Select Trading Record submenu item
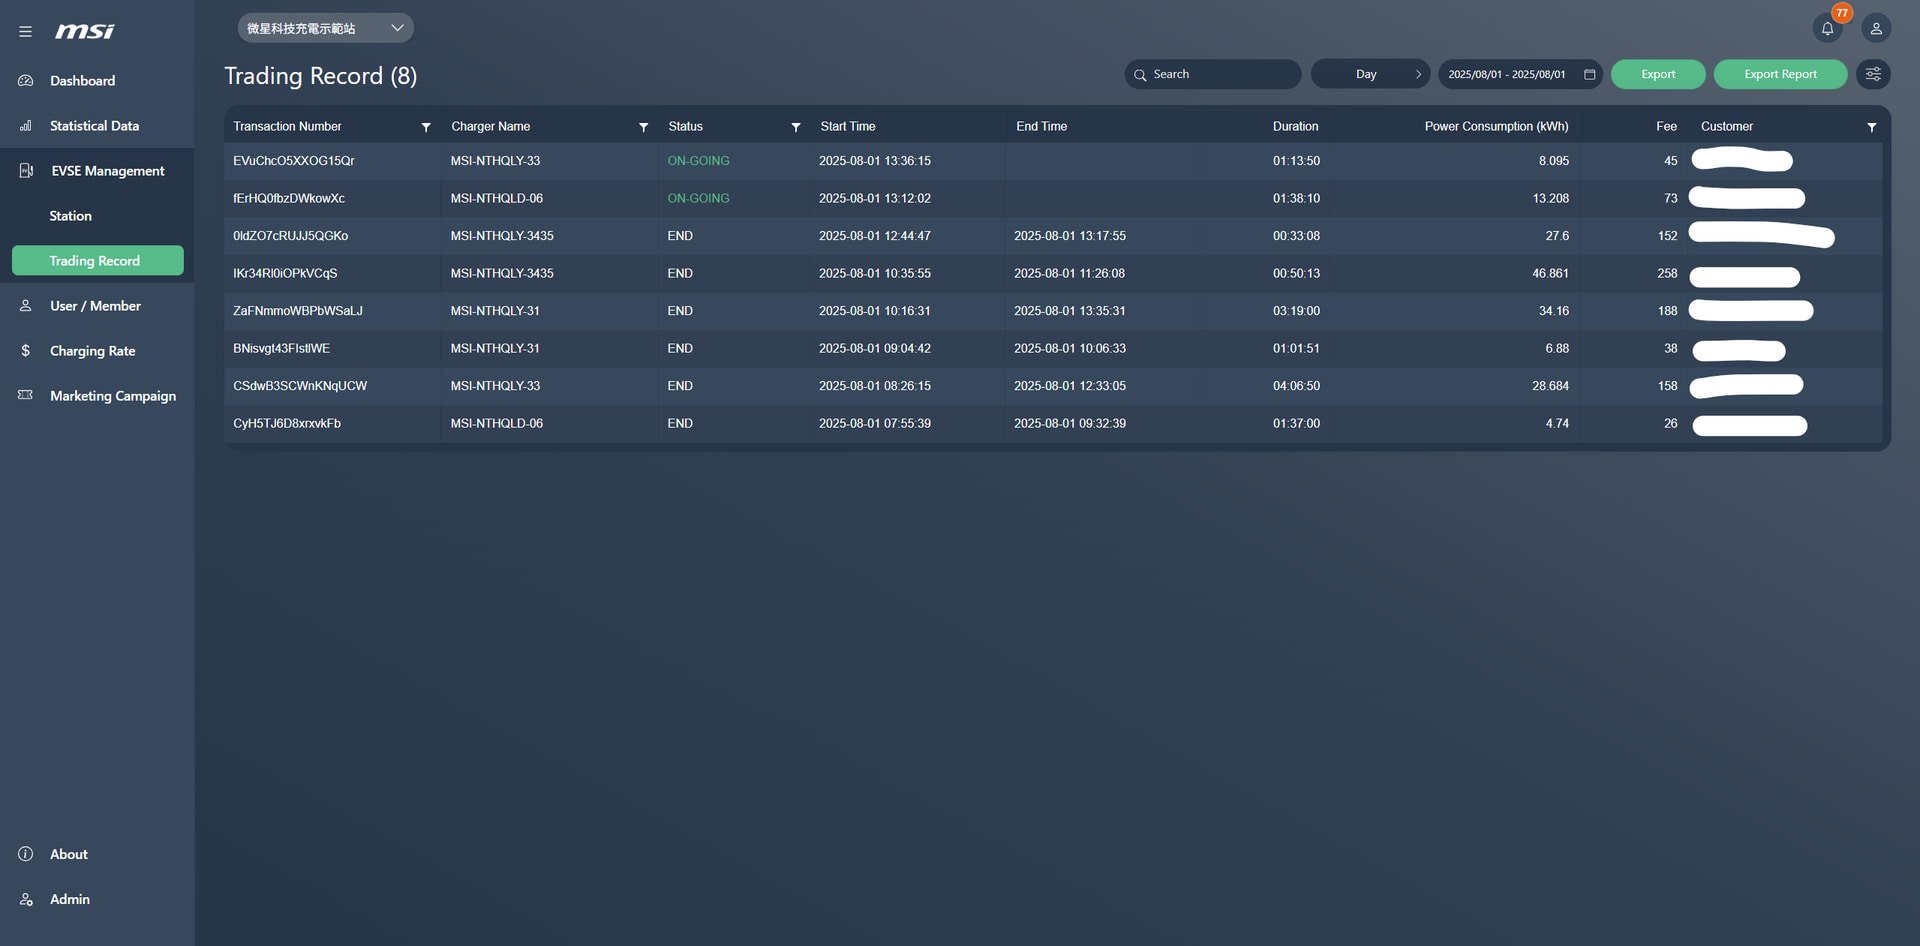This screenshot has height=946, width=1920. 98,260
